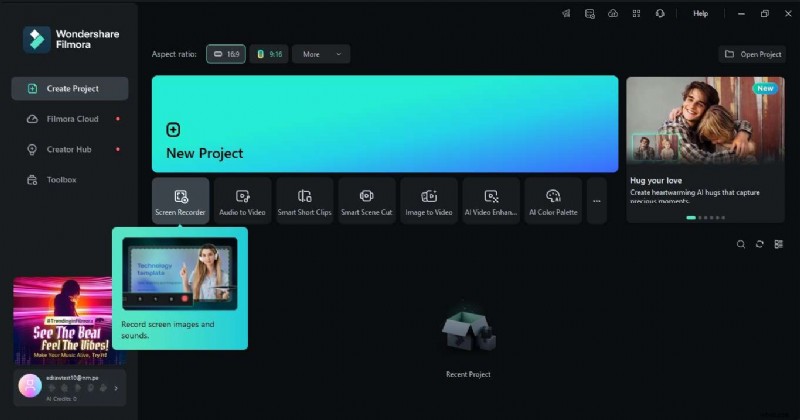This screenshot has height=420, width=800.
Task: Start the Smart Scene Cut tool
Action: [x=366, y=201]
